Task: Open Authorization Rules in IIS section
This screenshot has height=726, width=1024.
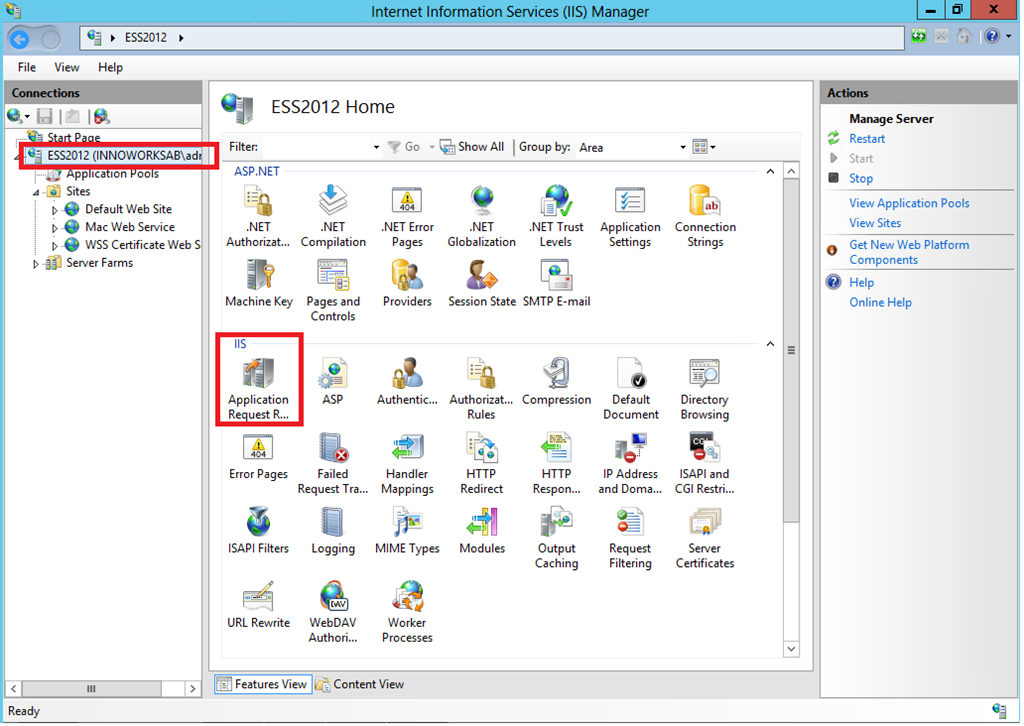Action: (481, 388)
